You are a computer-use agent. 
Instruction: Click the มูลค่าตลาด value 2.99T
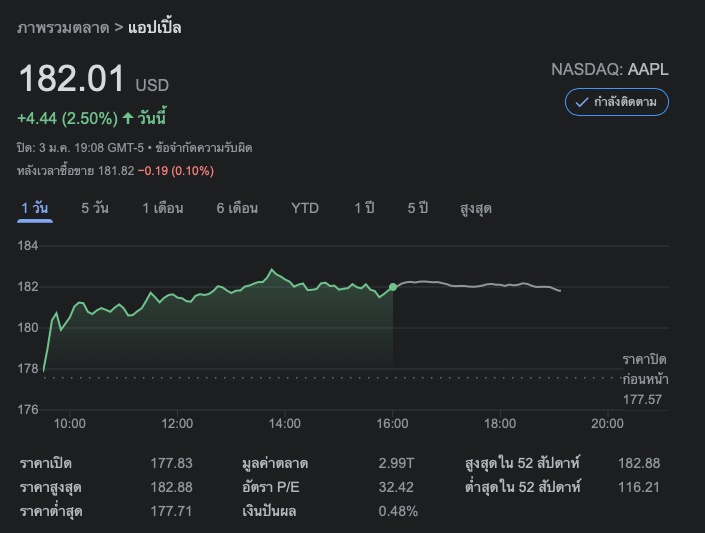[x=398, y=463]
